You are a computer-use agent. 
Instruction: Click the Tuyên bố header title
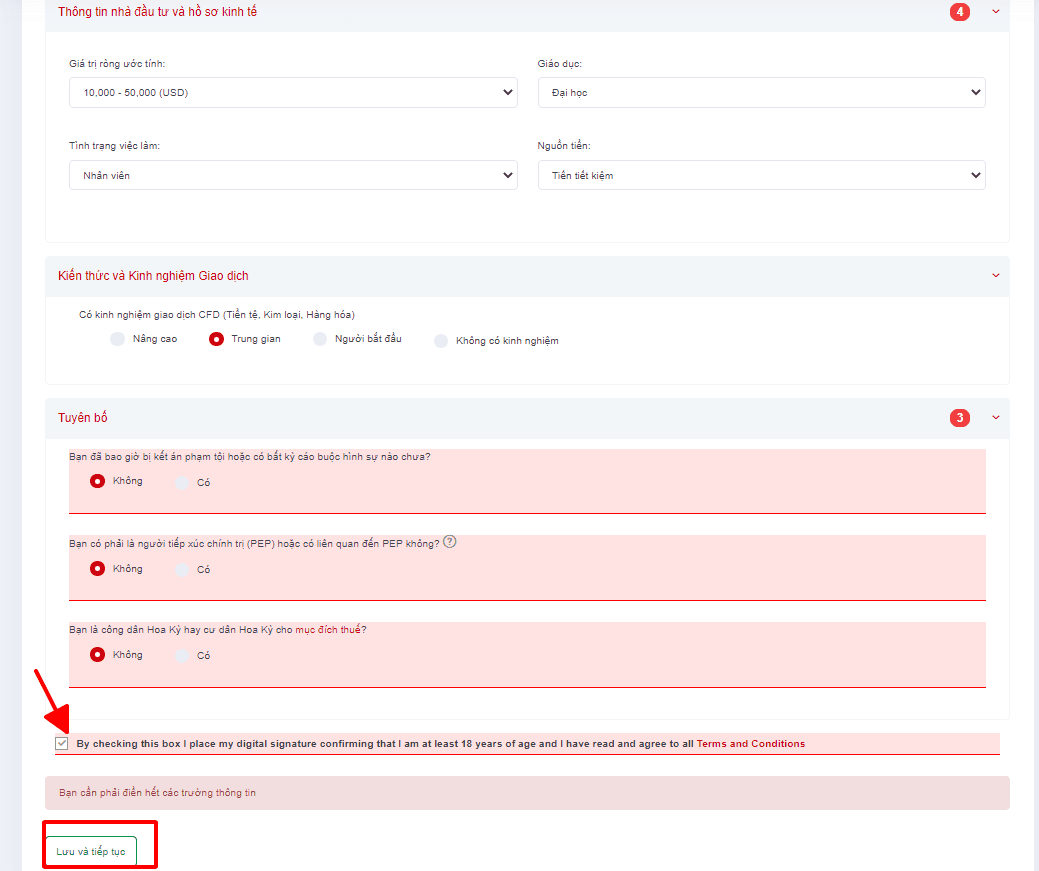tap(82, 417)
